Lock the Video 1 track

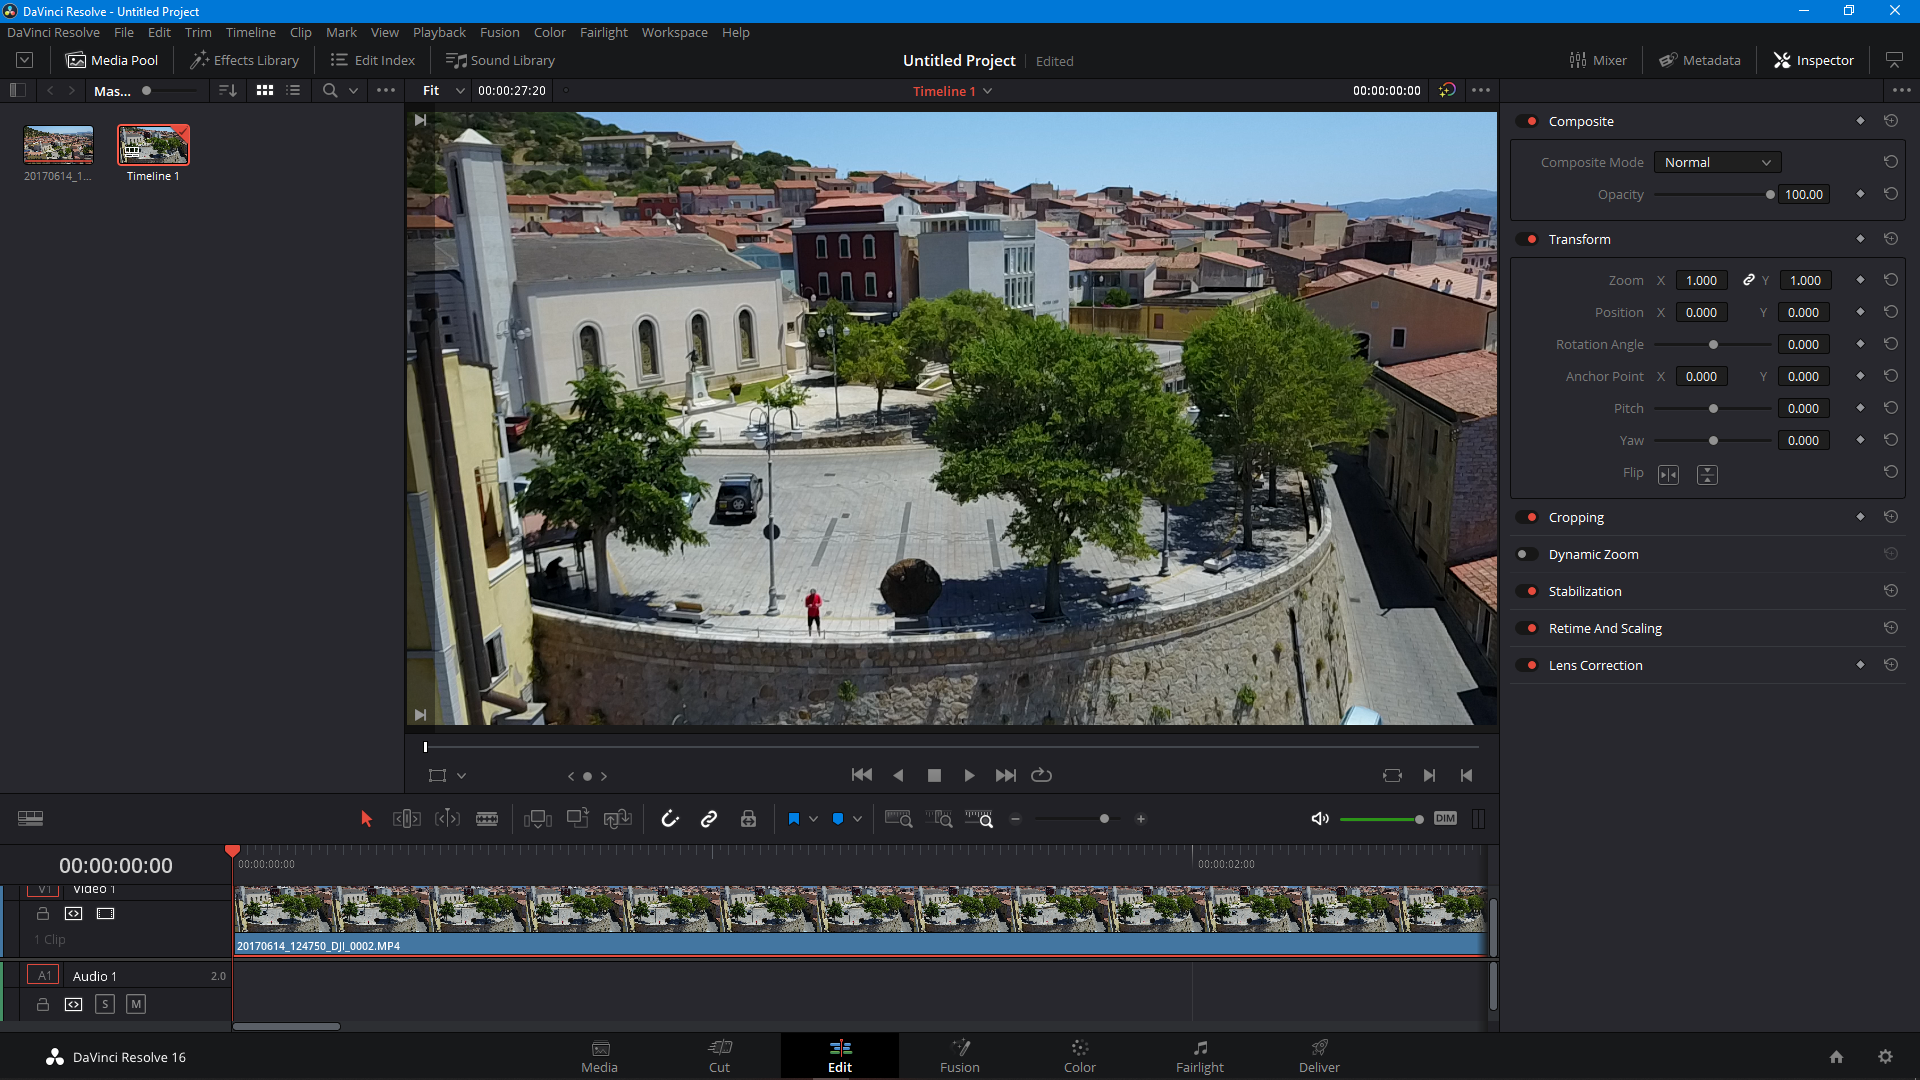[43, 914]
